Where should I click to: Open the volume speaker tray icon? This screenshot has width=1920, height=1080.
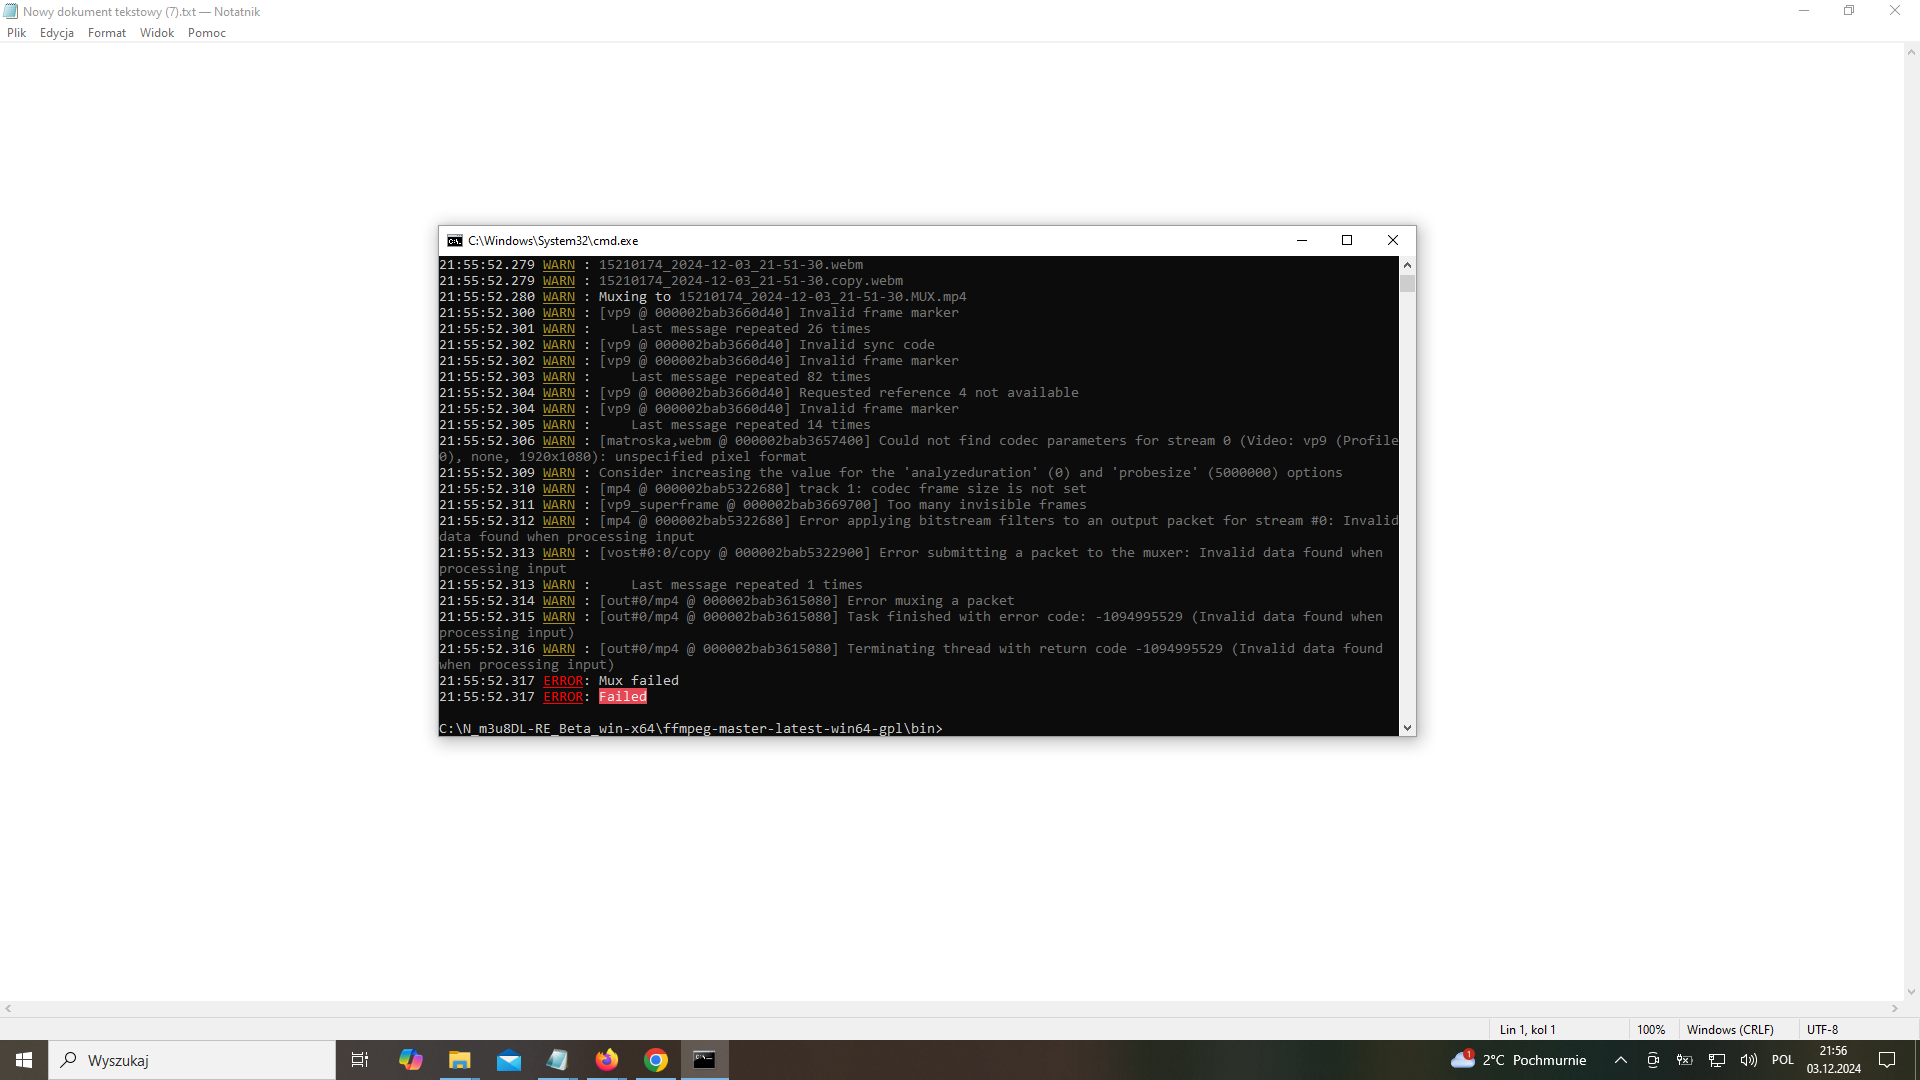click(1748, 1060)
